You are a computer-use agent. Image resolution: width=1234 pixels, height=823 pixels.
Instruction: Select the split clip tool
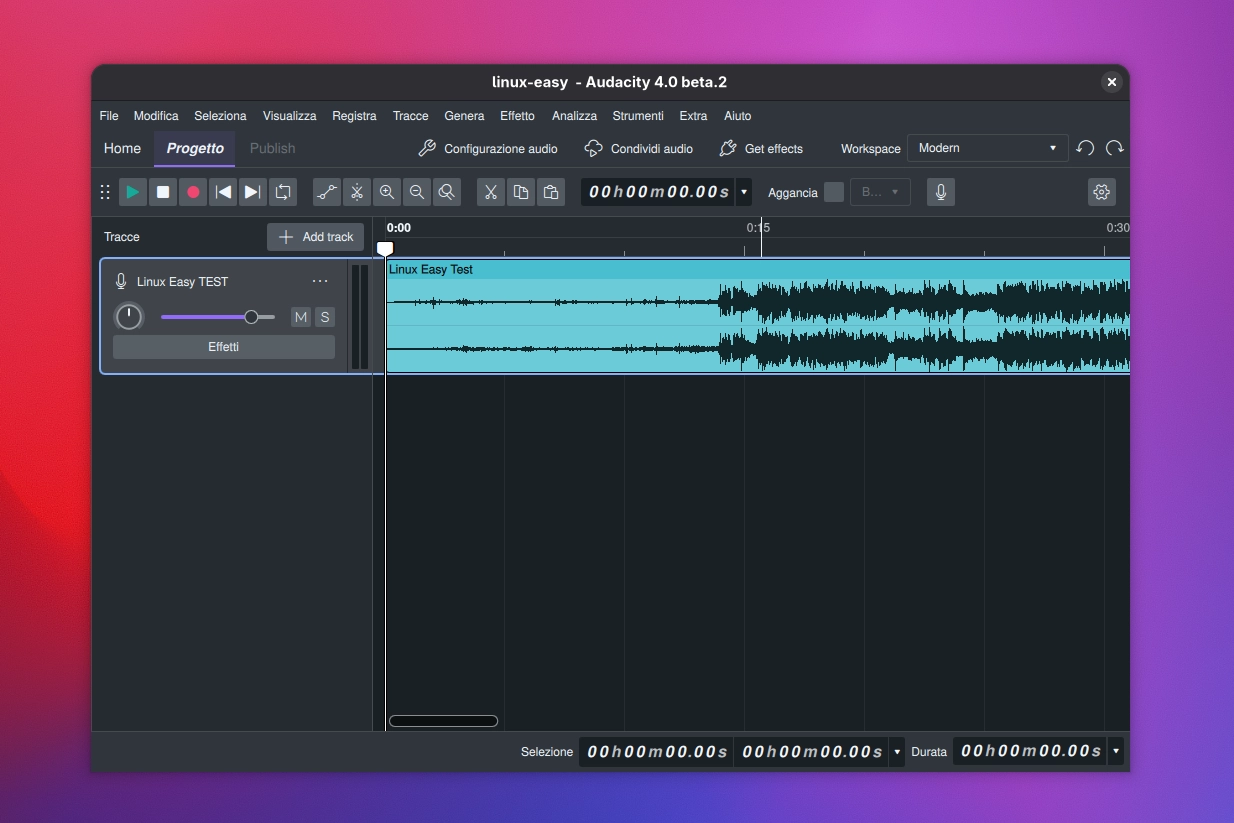tap(357, 192)
